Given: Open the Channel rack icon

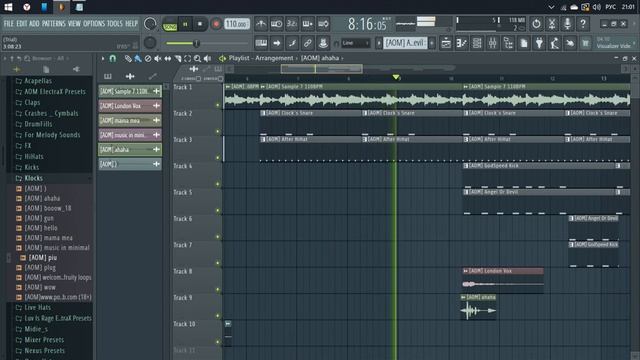Looking at the screenshot, I should [477, 43].
